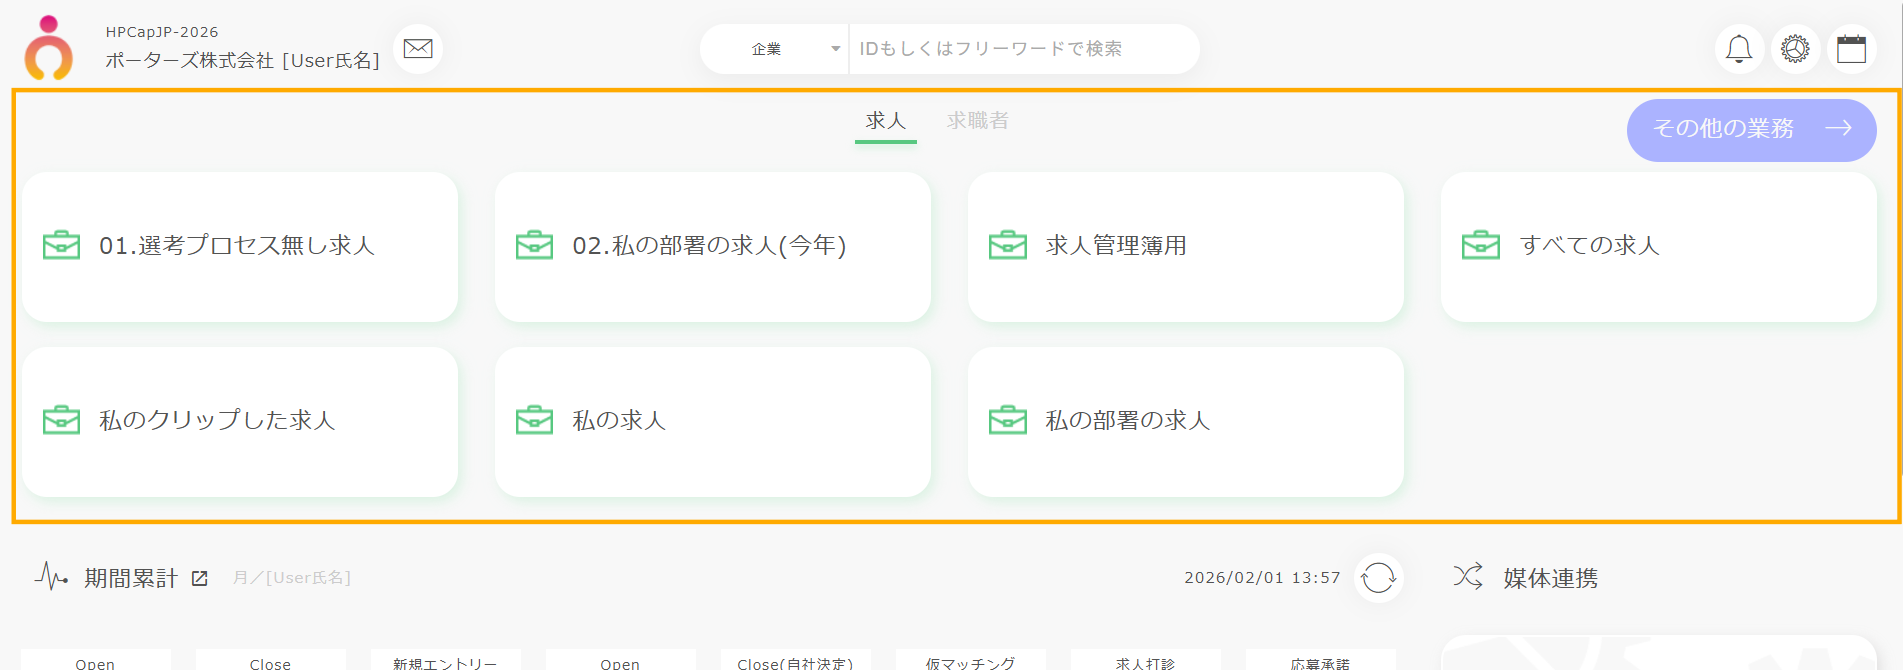Open the 私のクリップした求人 card
Image resolution: width=1903 pixels, height=670 pixels.
[240, 421]
